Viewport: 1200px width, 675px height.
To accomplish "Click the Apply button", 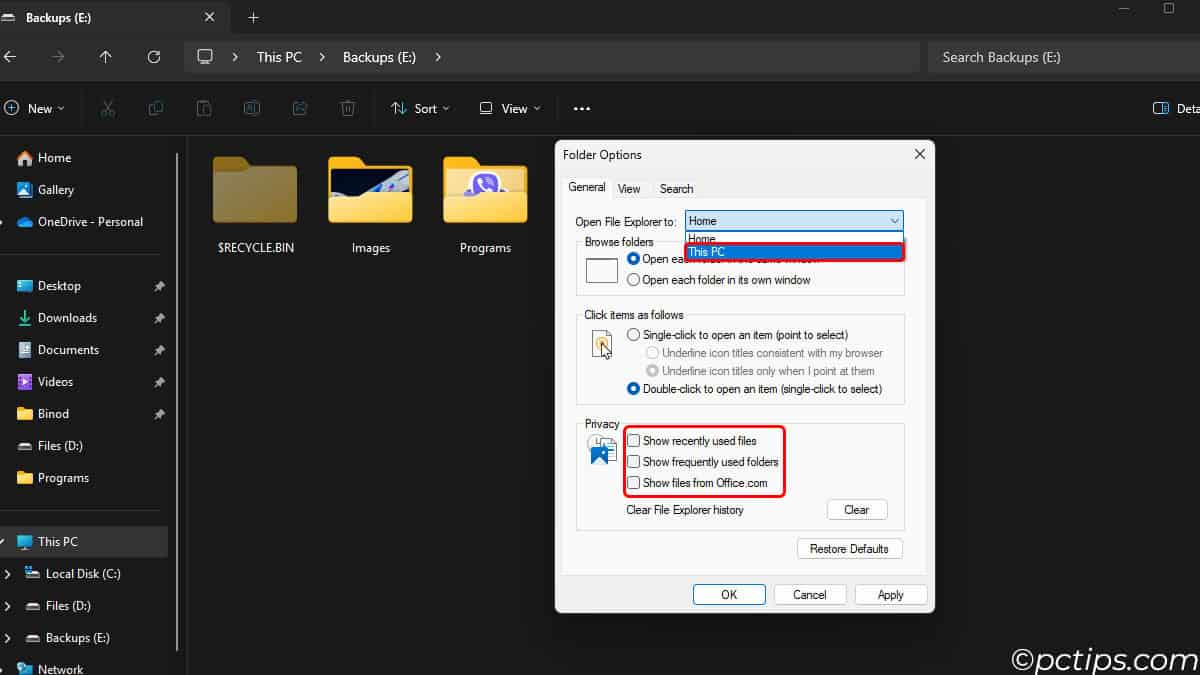I will point(890,595).
